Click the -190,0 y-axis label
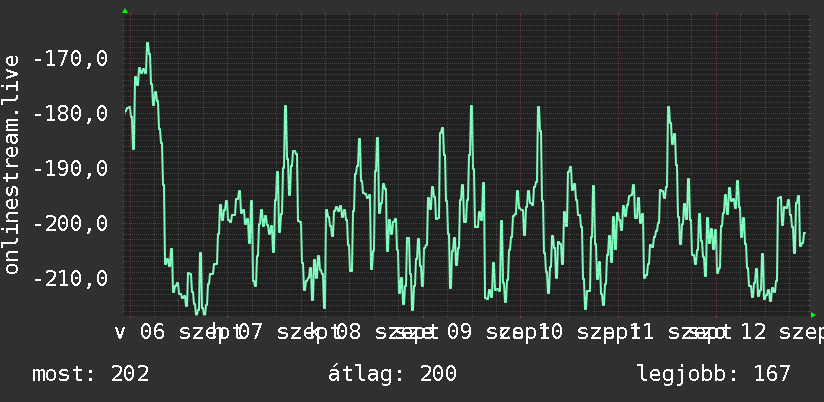The height and width of the screenshot is (402, 824). click(x=70, y=169)
